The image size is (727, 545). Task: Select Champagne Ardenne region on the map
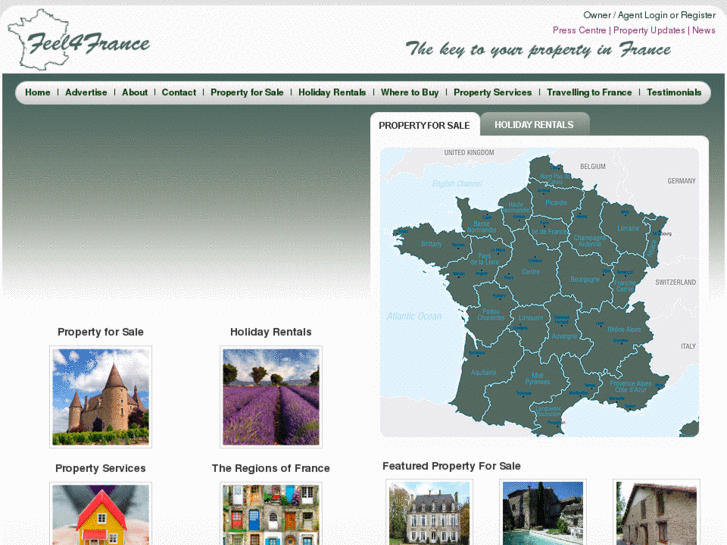click(x=589, y=241)
